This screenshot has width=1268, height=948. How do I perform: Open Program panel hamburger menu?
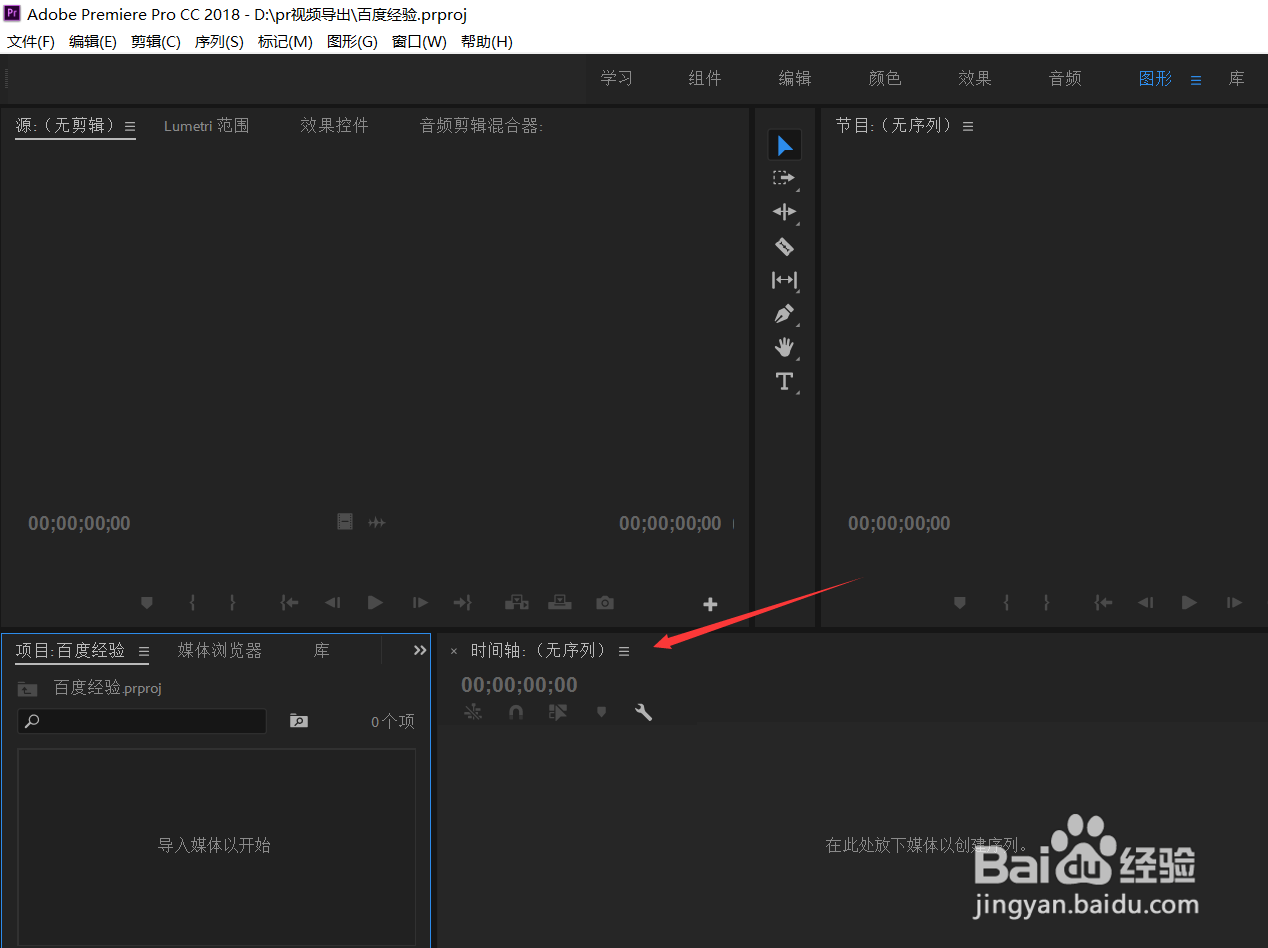(968, 127)
